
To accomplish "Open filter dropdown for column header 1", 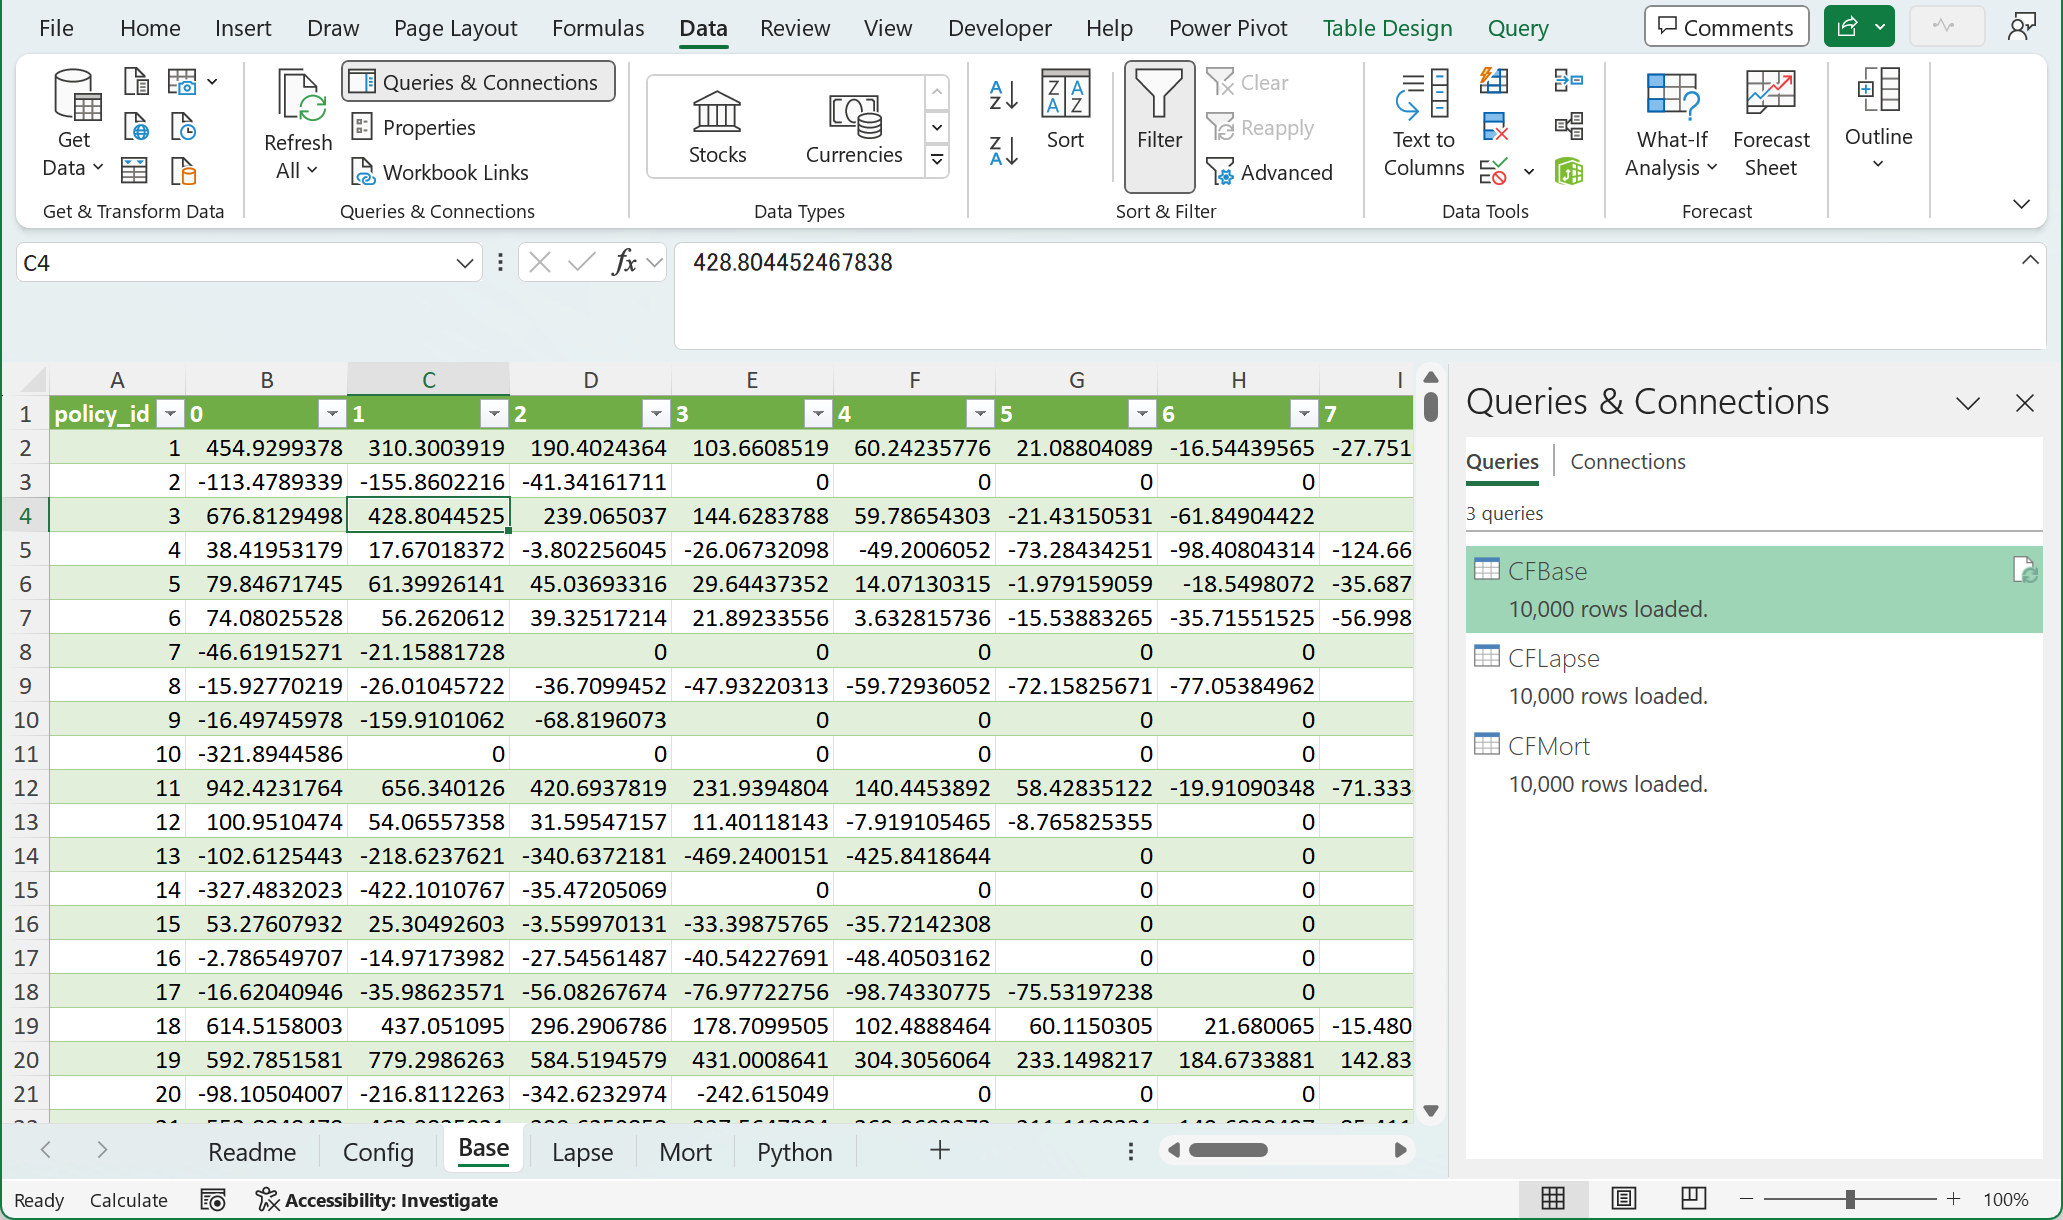I will tap(494, 414).
